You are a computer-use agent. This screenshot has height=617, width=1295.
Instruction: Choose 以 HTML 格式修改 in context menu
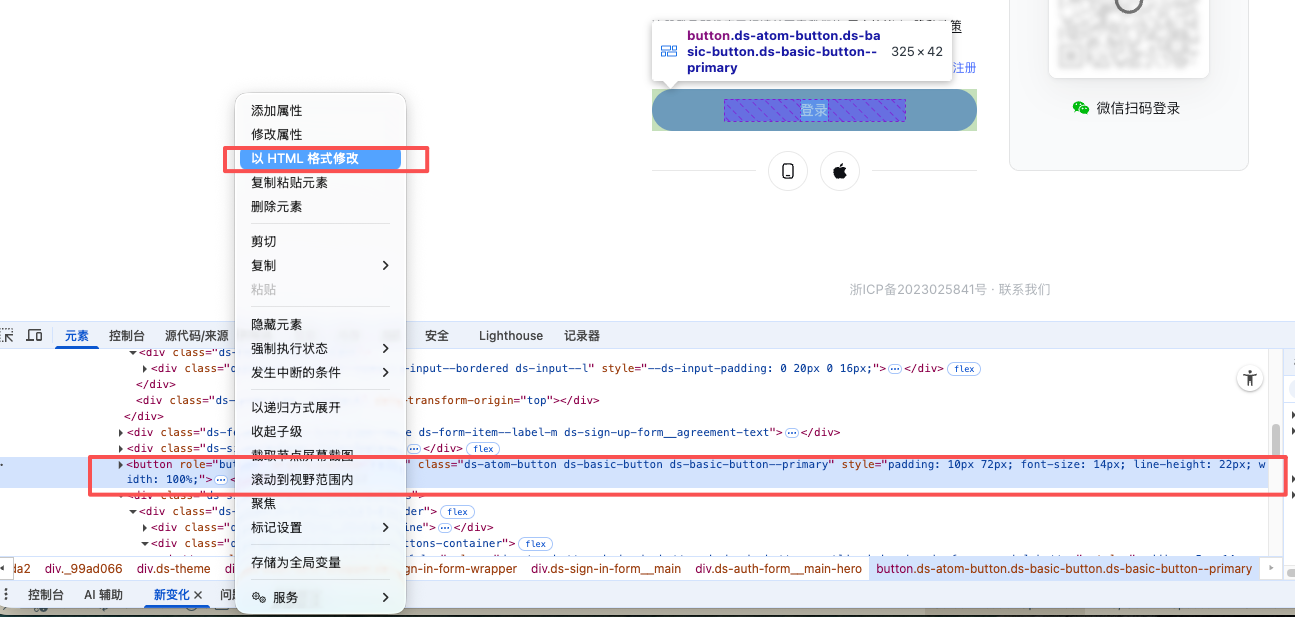[319, 158]
